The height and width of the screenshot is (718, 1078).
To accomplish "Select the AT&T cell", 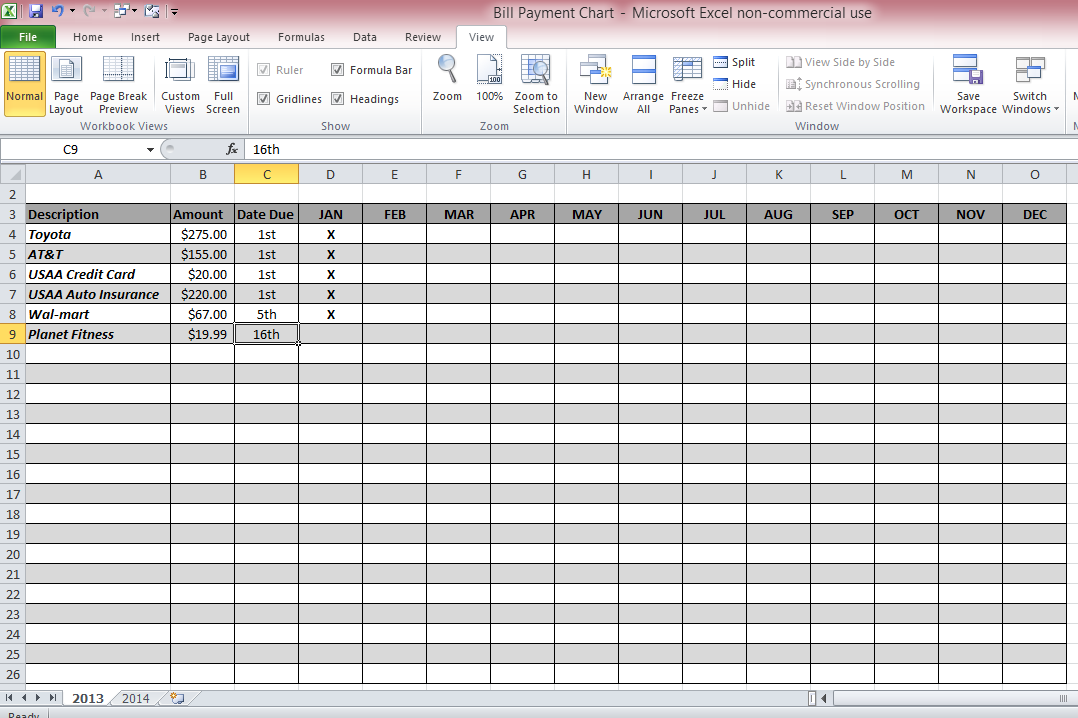I will 98,254.
